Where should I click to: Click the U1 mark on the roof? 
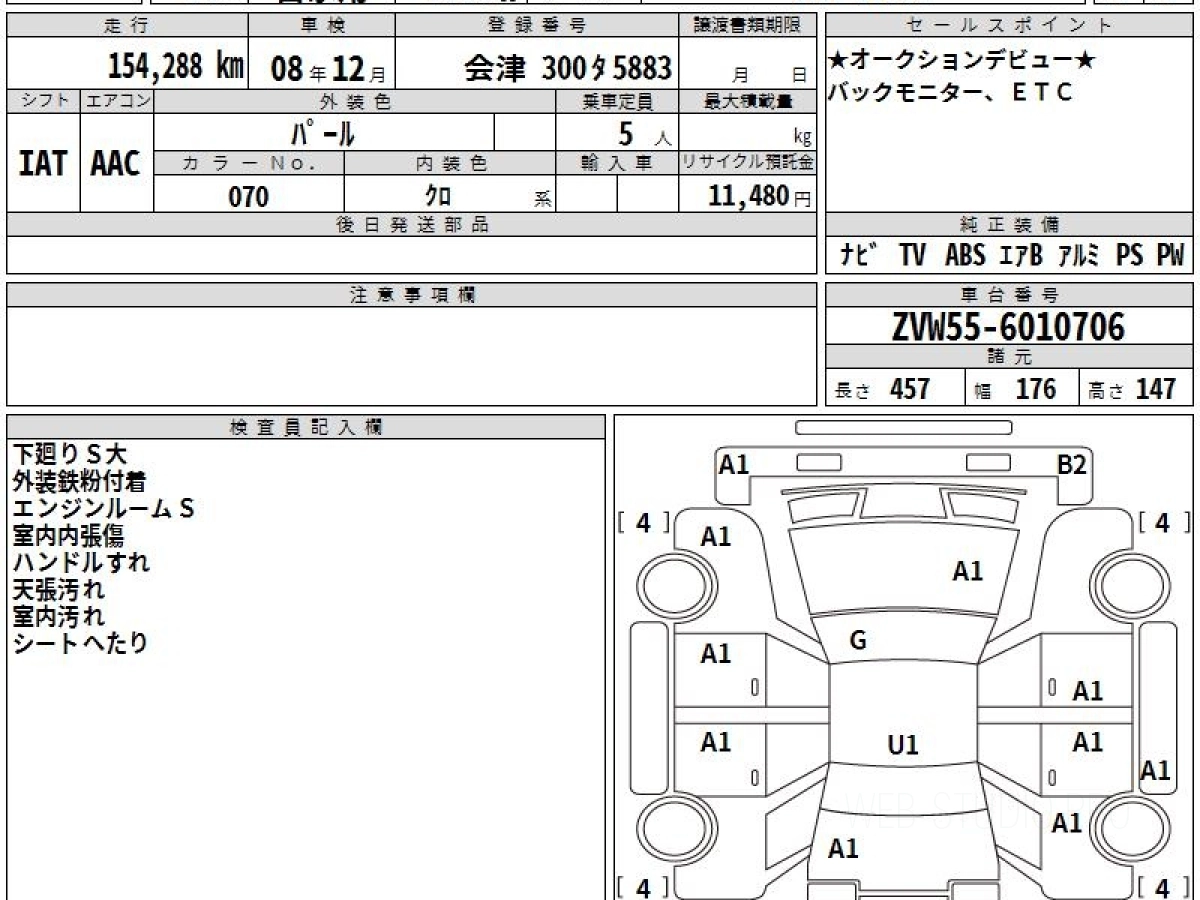(902, 744)
